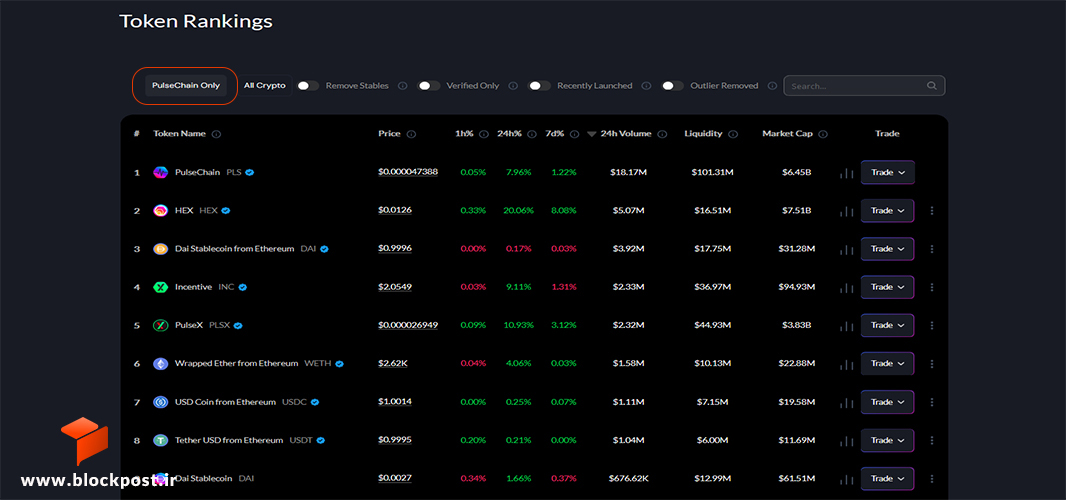Select the PulseChain Only tab
Image resolution: width=1066 pixels, height=500 pixels.
[x=186, y=86]
